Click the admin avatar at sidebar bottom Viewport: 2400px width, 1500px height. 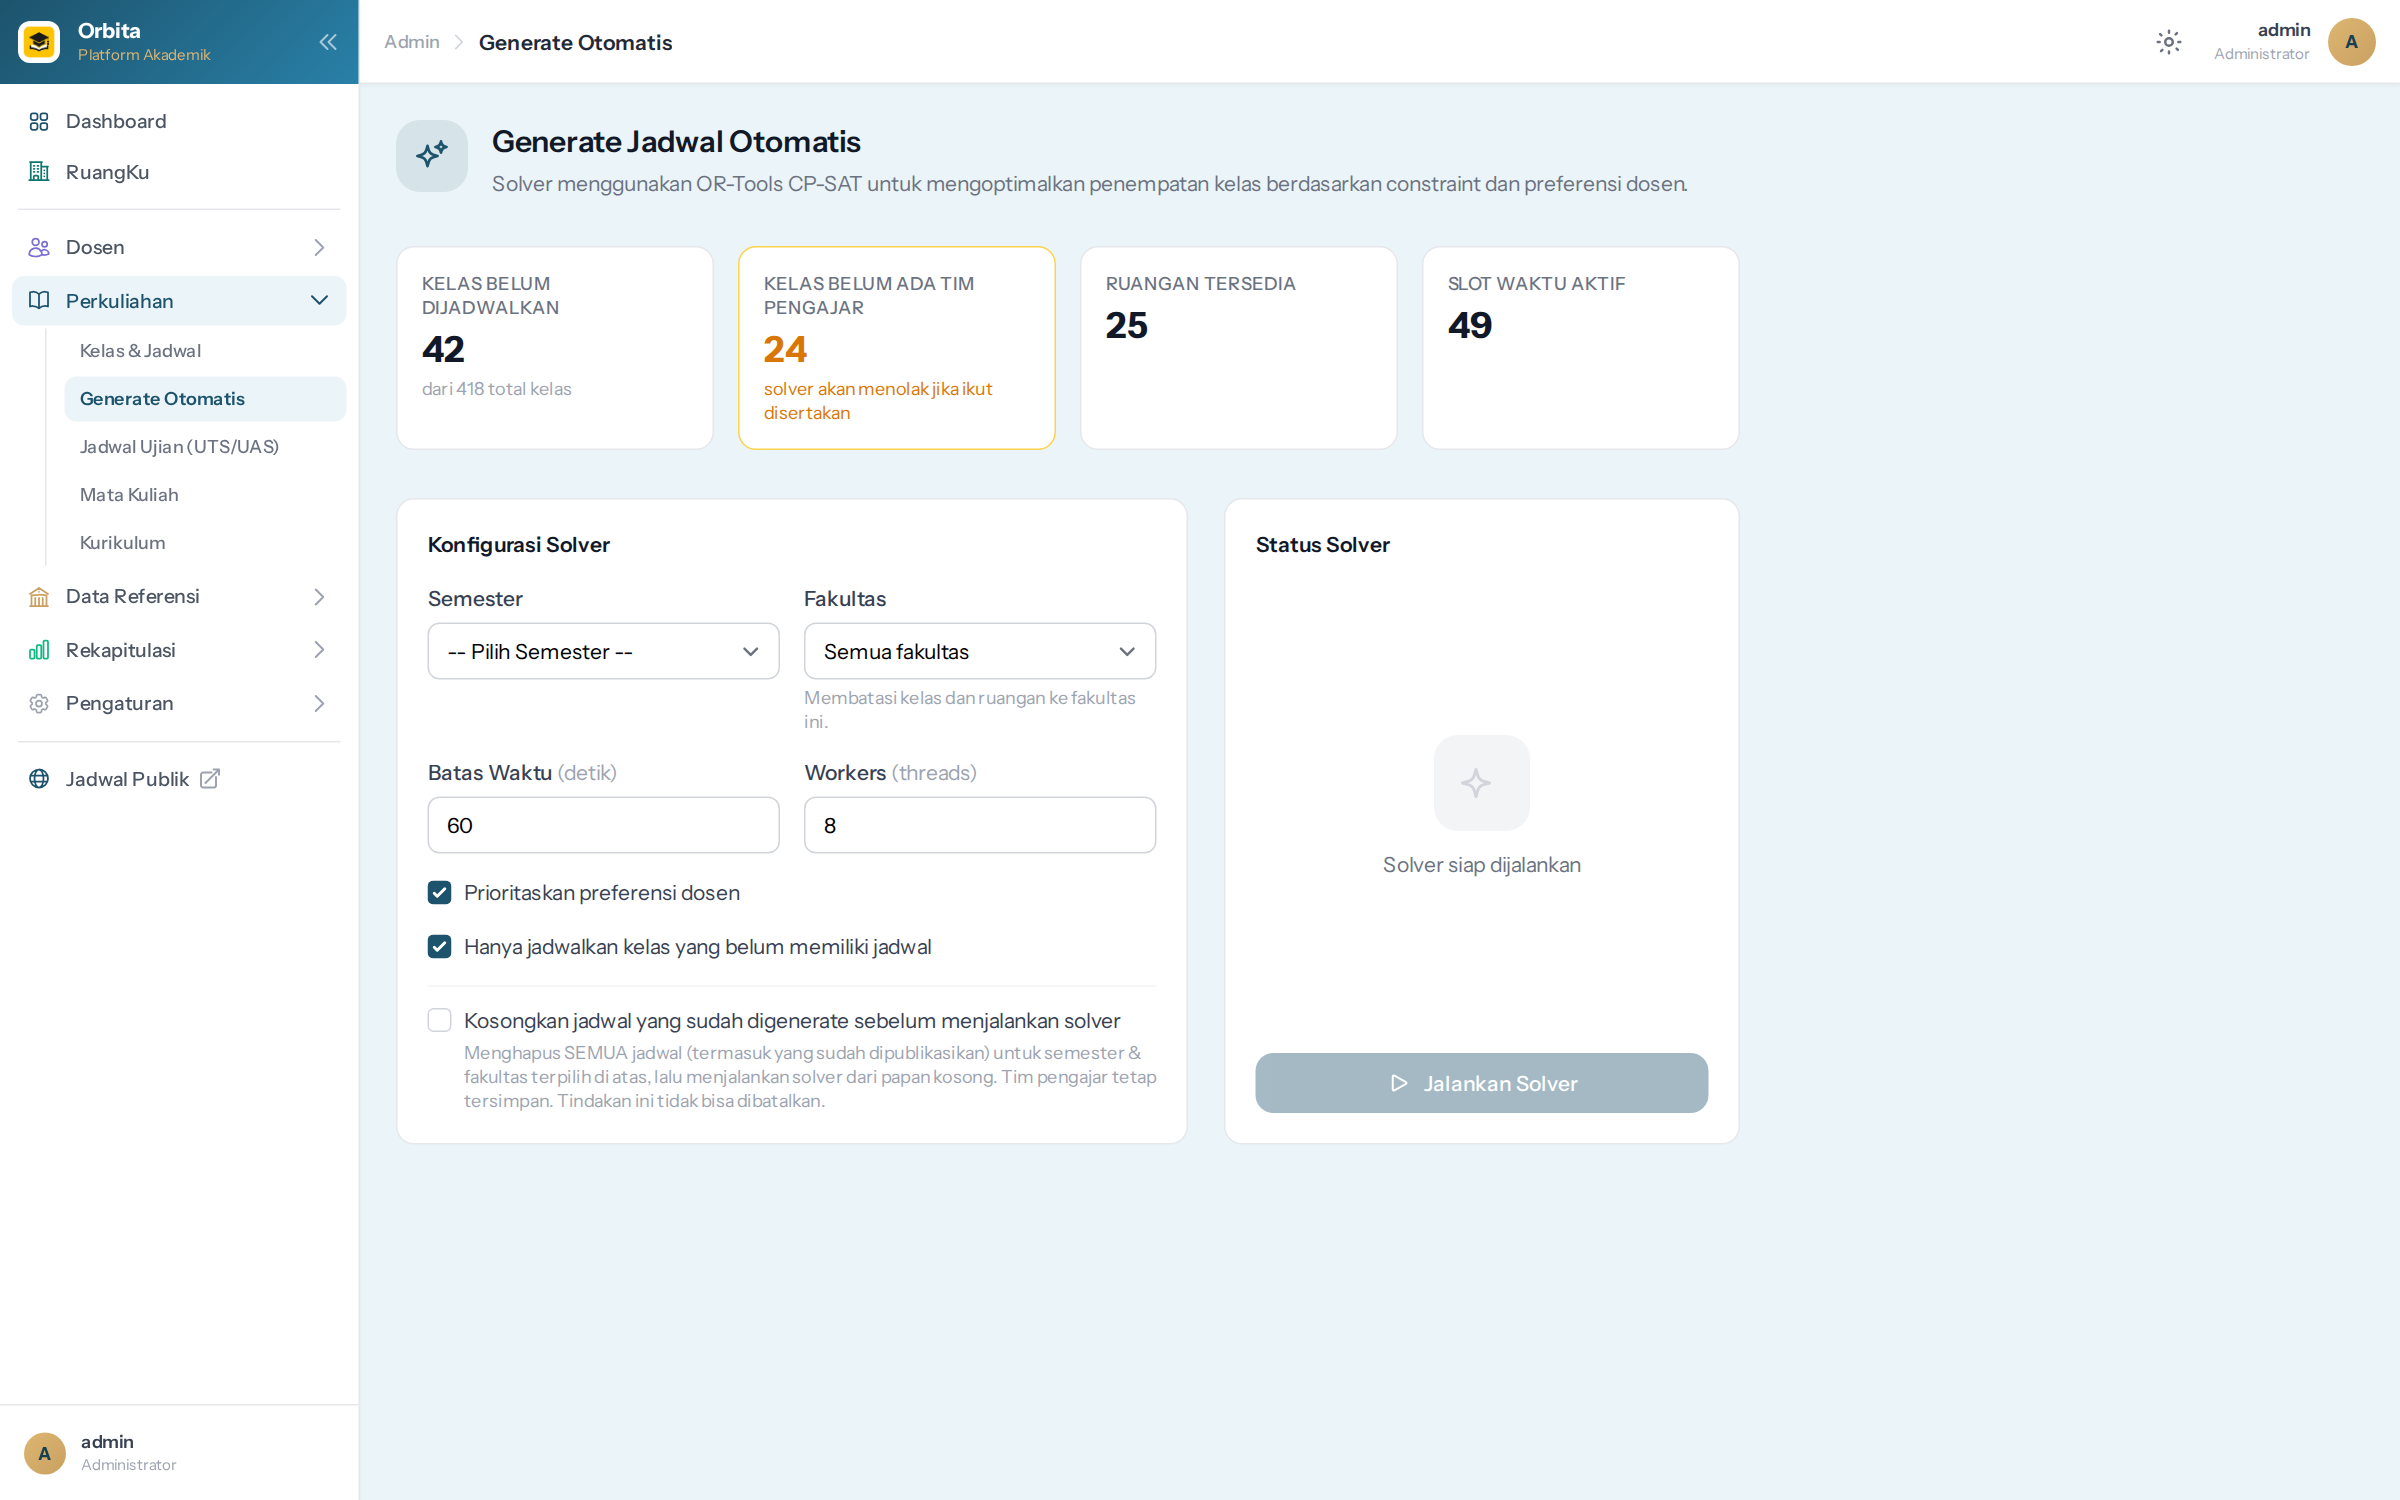pos(45,1453)
